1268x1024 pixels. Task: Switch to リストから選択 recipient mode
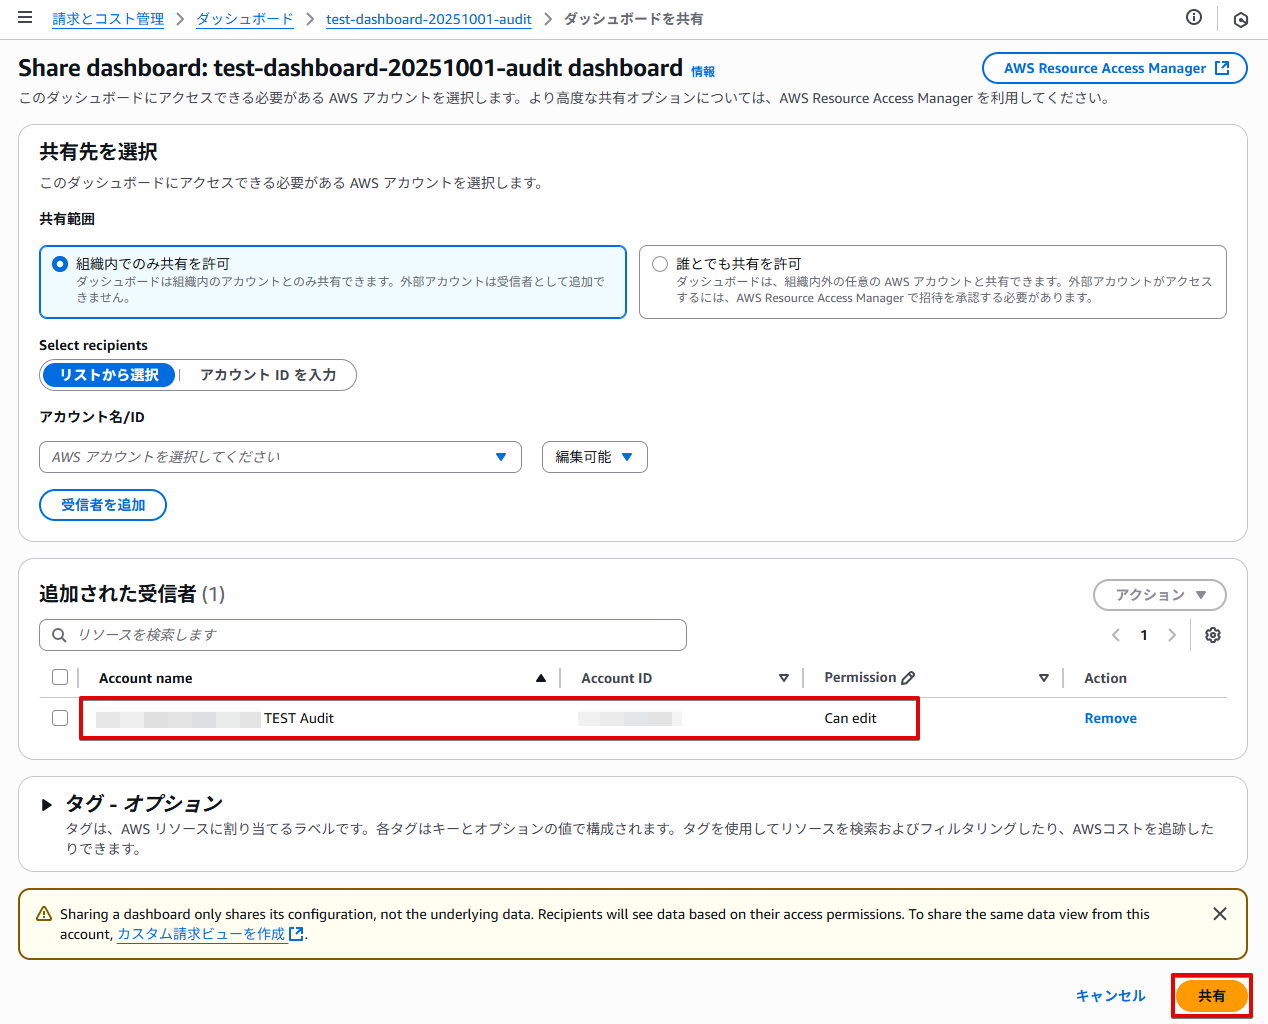coord(109,375)
